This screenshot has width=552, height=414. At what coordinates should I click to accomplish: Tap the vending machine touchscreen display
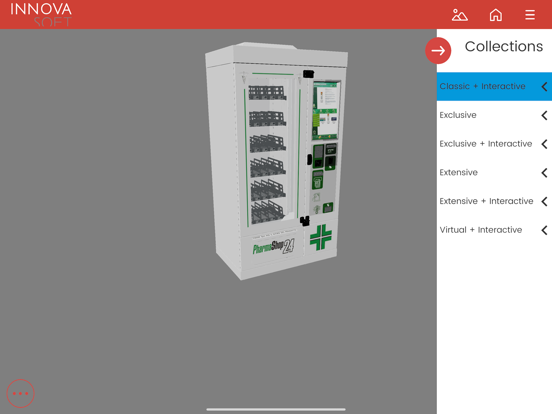pos(326,110)
